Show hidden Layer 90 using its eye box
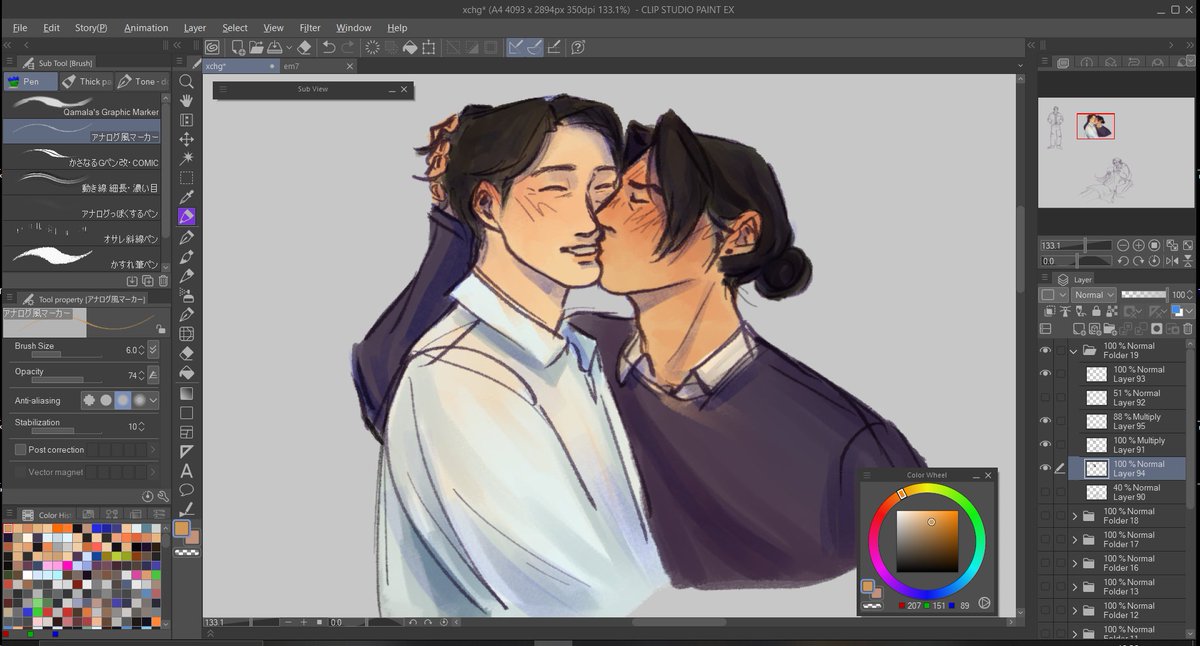The width and height of the screenshot is (1200, 646). [1045, 492]
